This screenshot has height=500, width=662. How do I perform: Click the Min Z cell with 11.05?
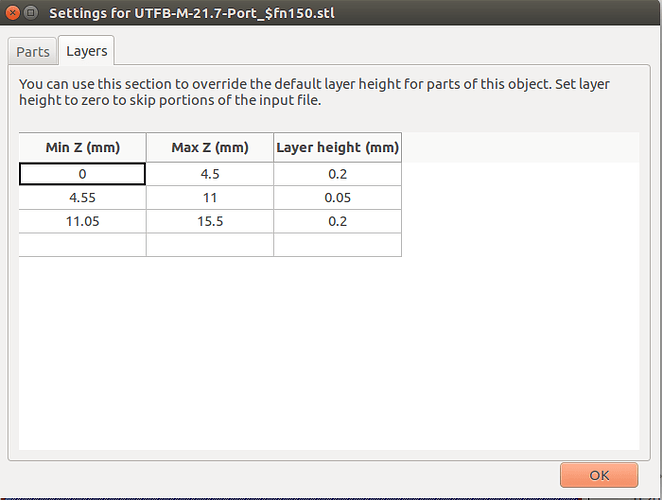(x=82, y=221)
